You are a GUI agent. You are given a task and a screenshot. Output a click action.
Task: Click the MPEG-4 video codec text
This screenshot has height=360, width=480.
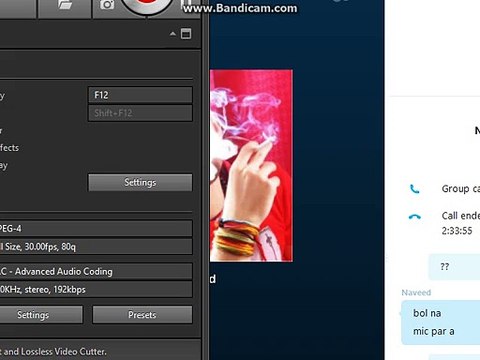click(x=11, y=229)
